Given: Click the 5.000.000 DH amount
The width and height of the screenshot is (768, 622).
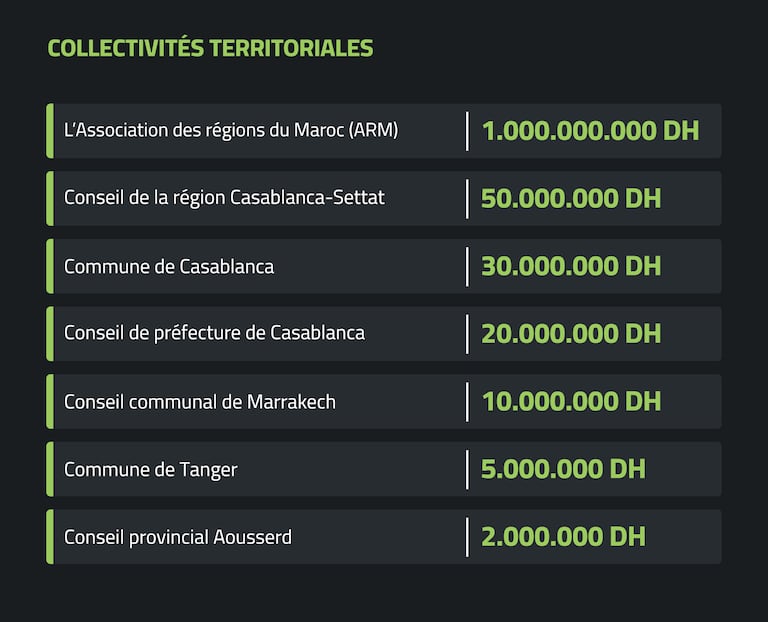Looking at the screenshot, I should [x=563, y=469].
